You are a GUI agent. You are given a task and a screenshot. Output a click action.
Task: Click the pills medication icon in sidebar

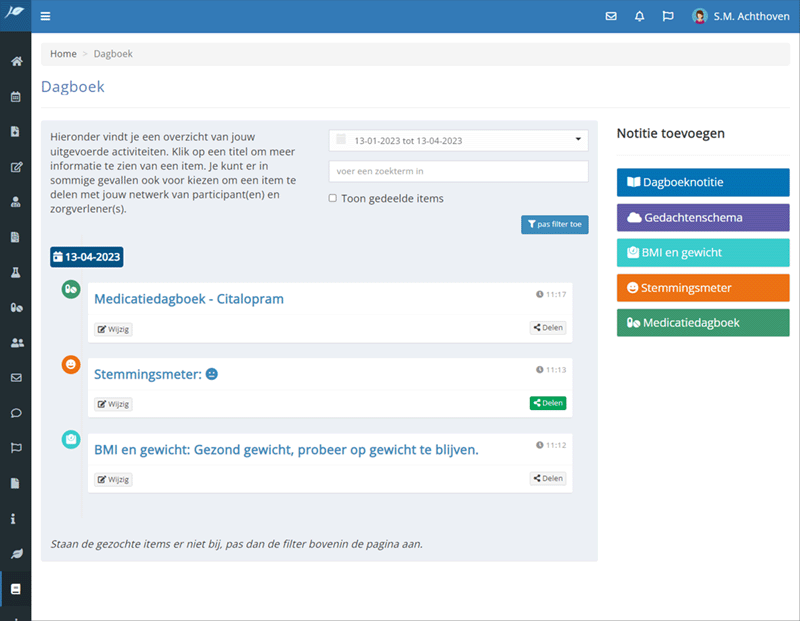(x=16, y=308)
